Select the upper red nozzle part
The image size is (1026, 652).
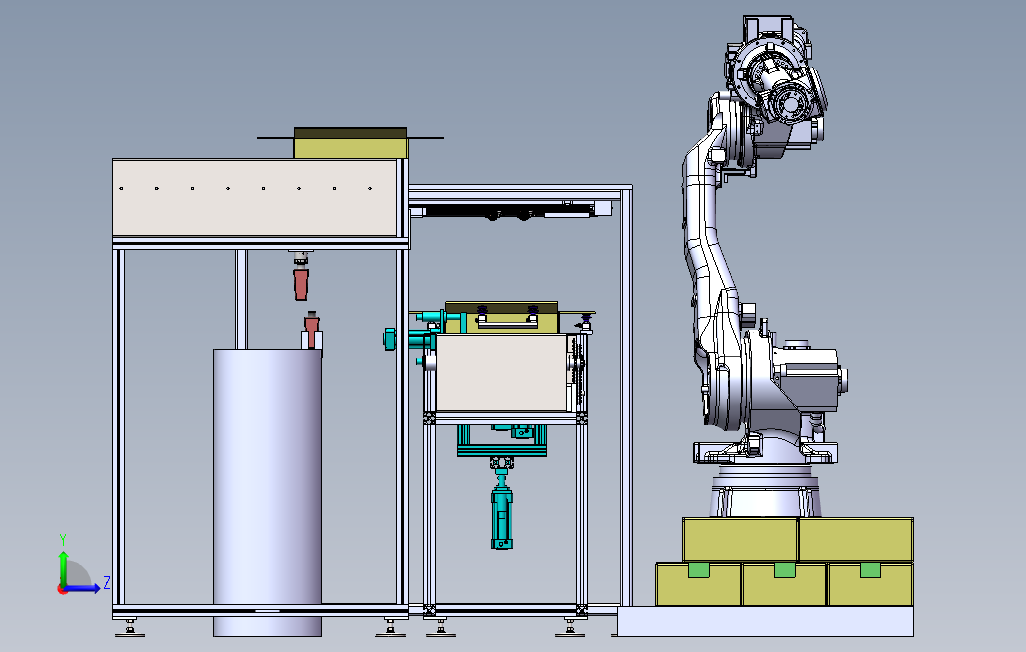300,283
